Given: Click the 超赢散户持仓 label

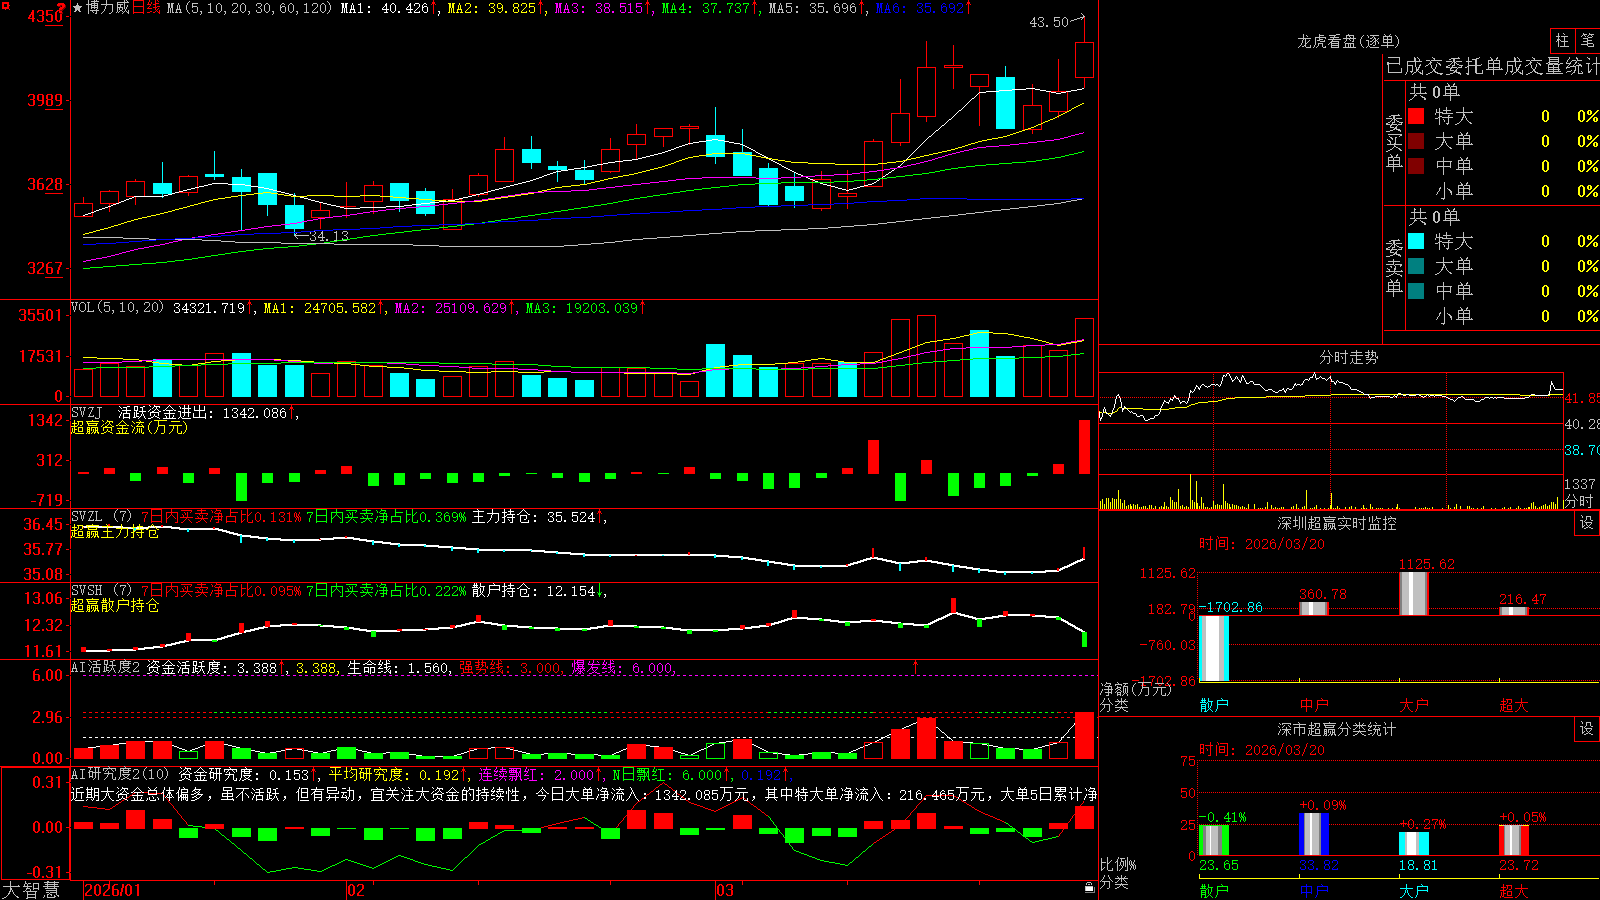Looking at the screenshot, I should point(115,605).
